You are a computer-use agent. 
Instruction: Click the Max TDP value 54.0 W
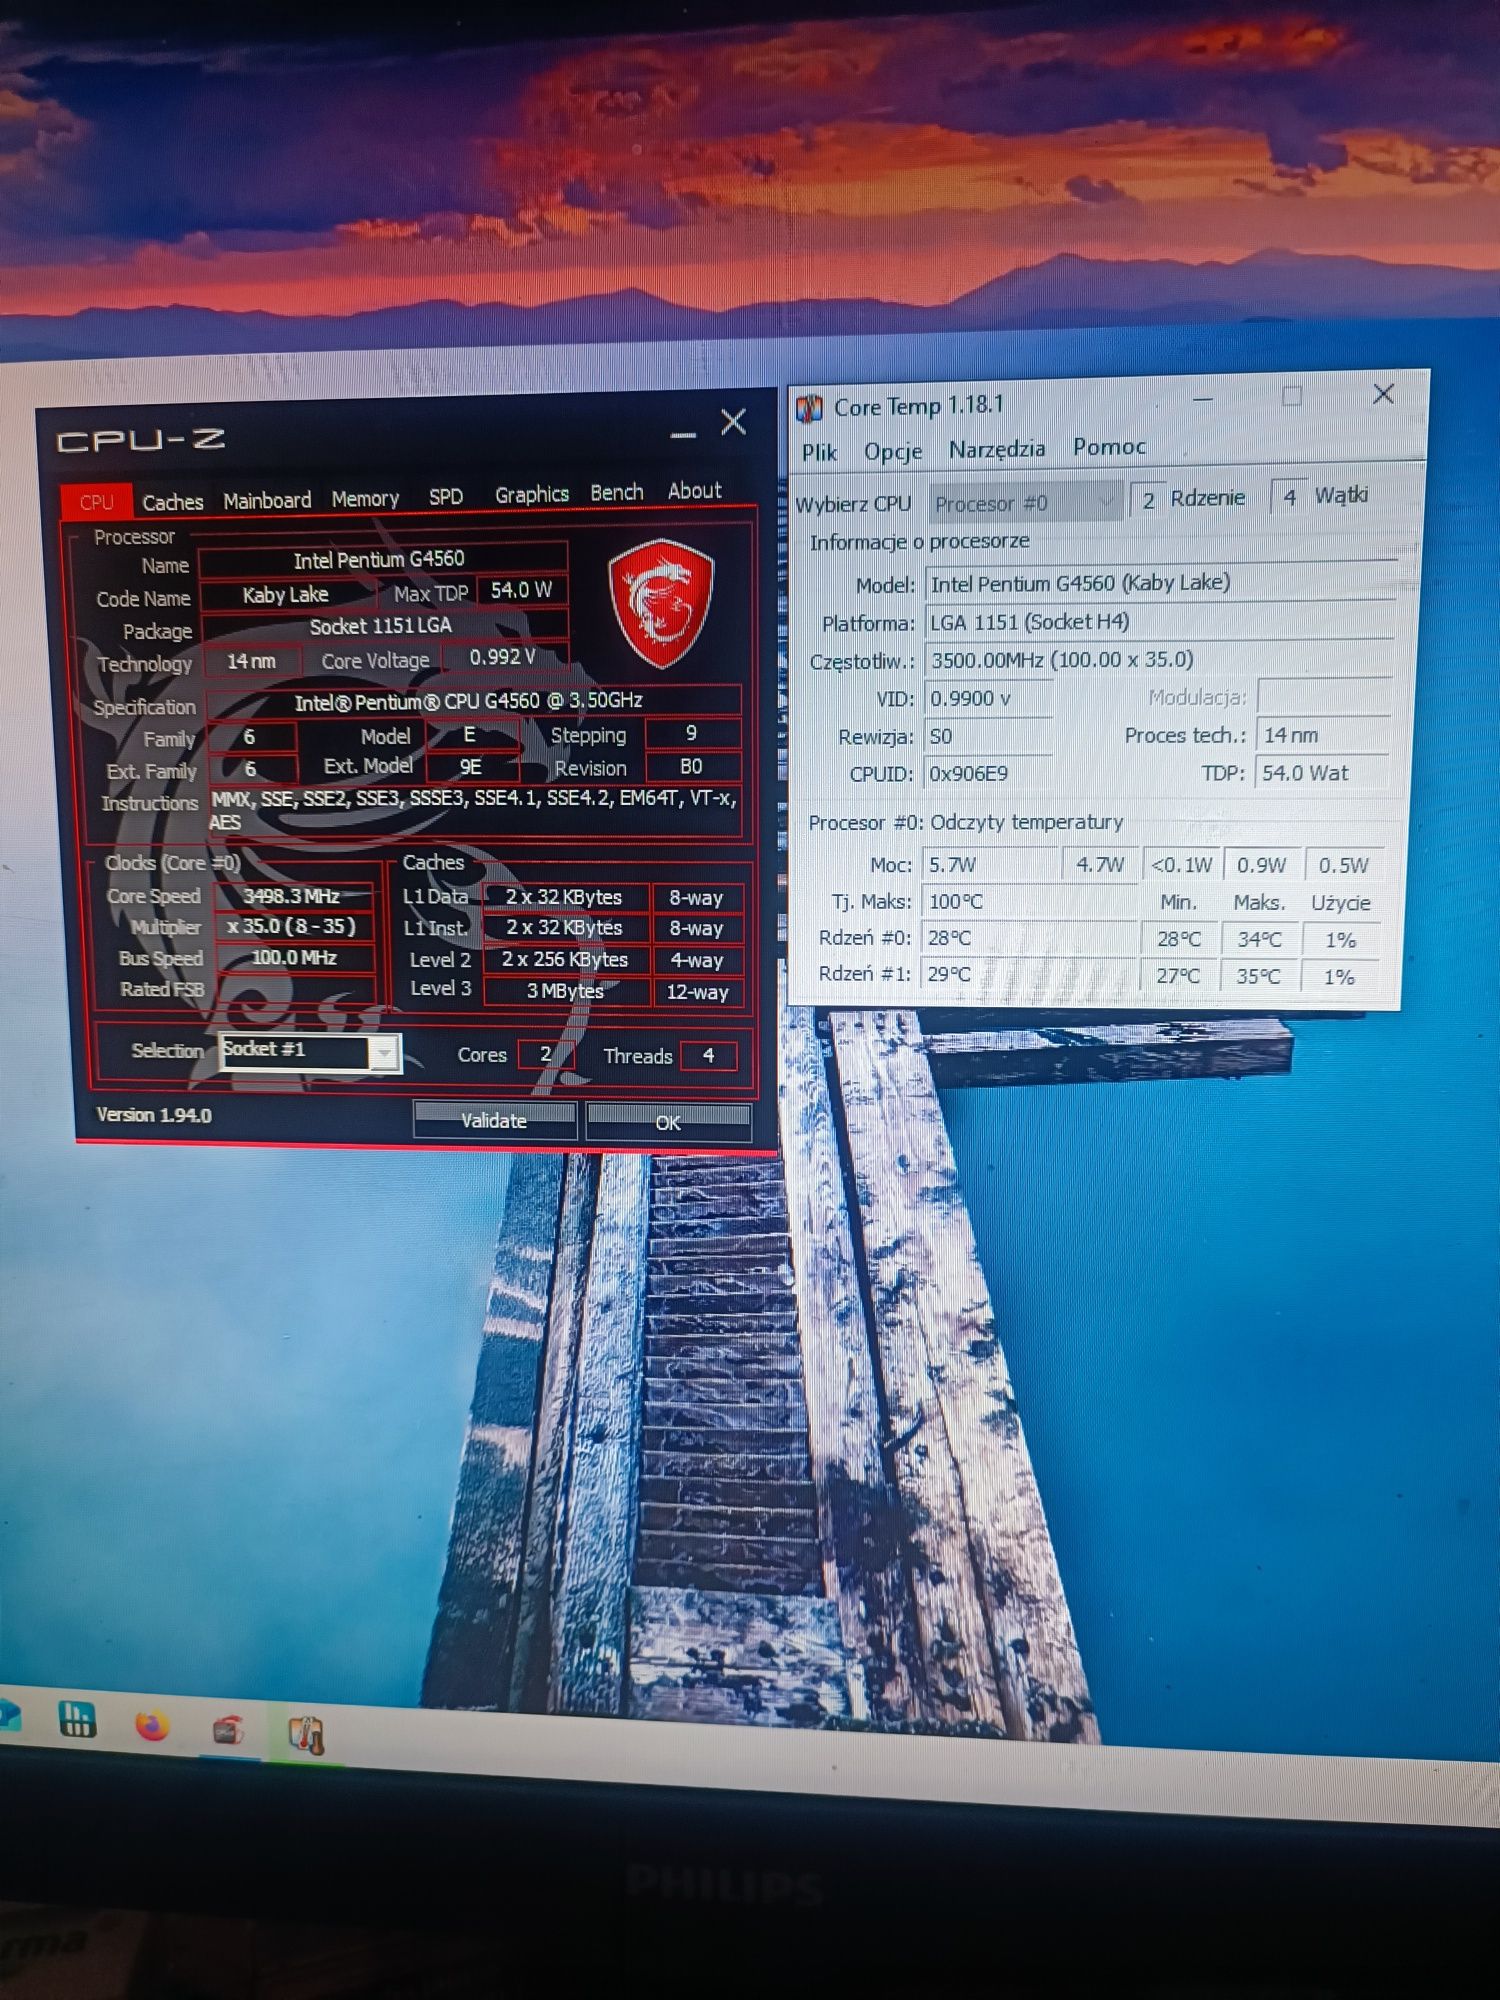[521, 590]
